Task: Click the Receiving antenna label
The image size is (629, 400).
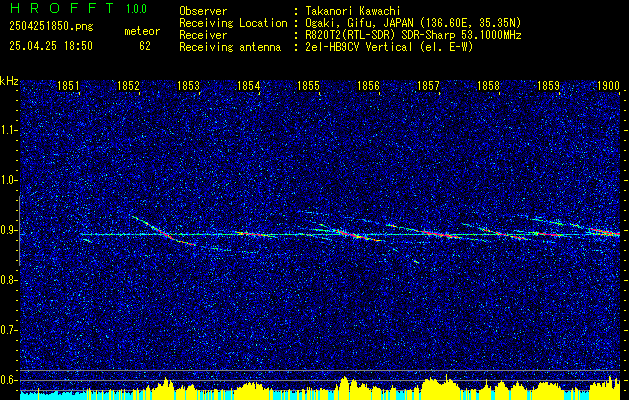Action: point(230,47)
